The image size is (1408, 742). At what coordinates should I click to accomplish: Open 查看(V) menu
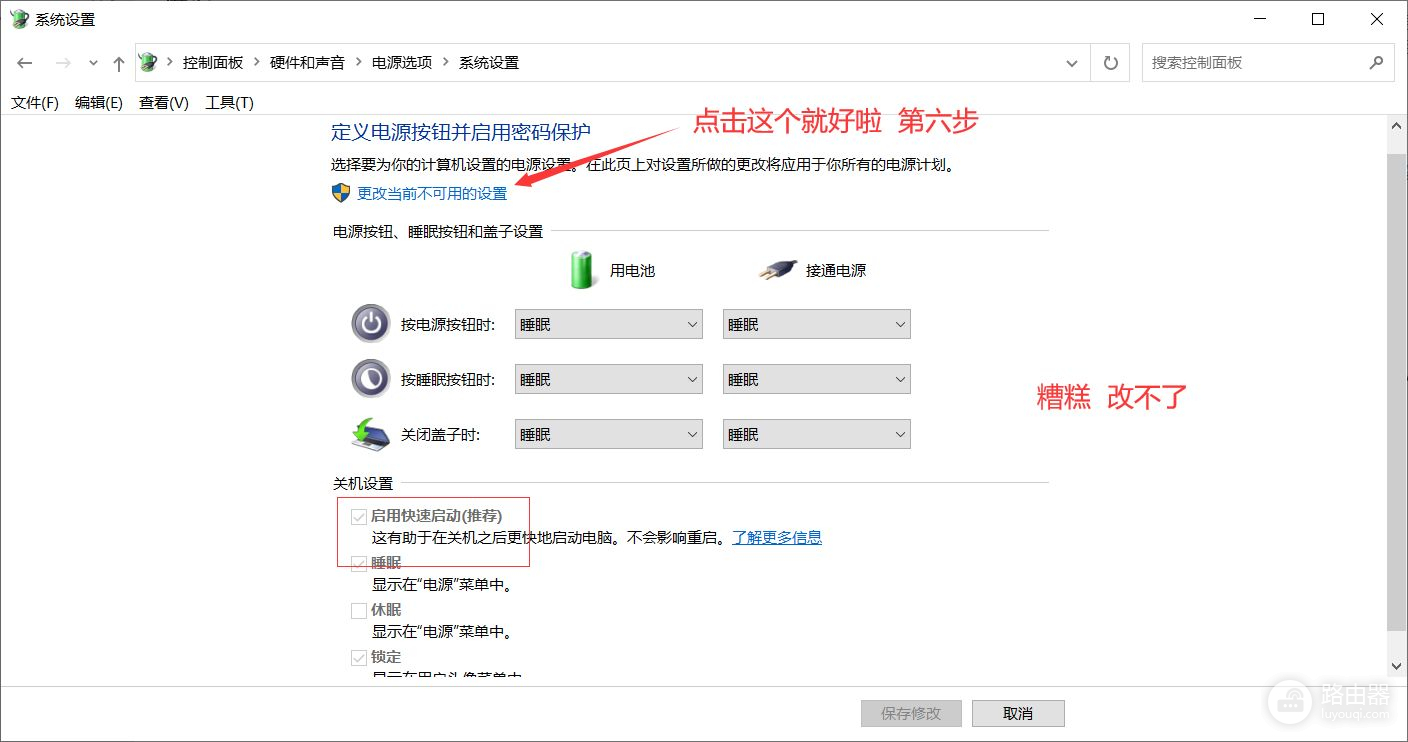click(x=164, y=102)
